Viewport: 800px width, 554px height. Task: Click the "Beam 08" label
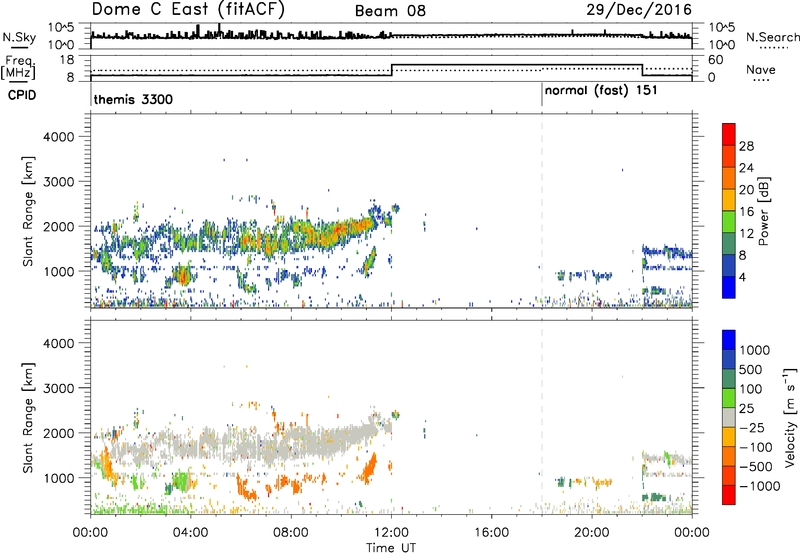(x=390, y=11)
